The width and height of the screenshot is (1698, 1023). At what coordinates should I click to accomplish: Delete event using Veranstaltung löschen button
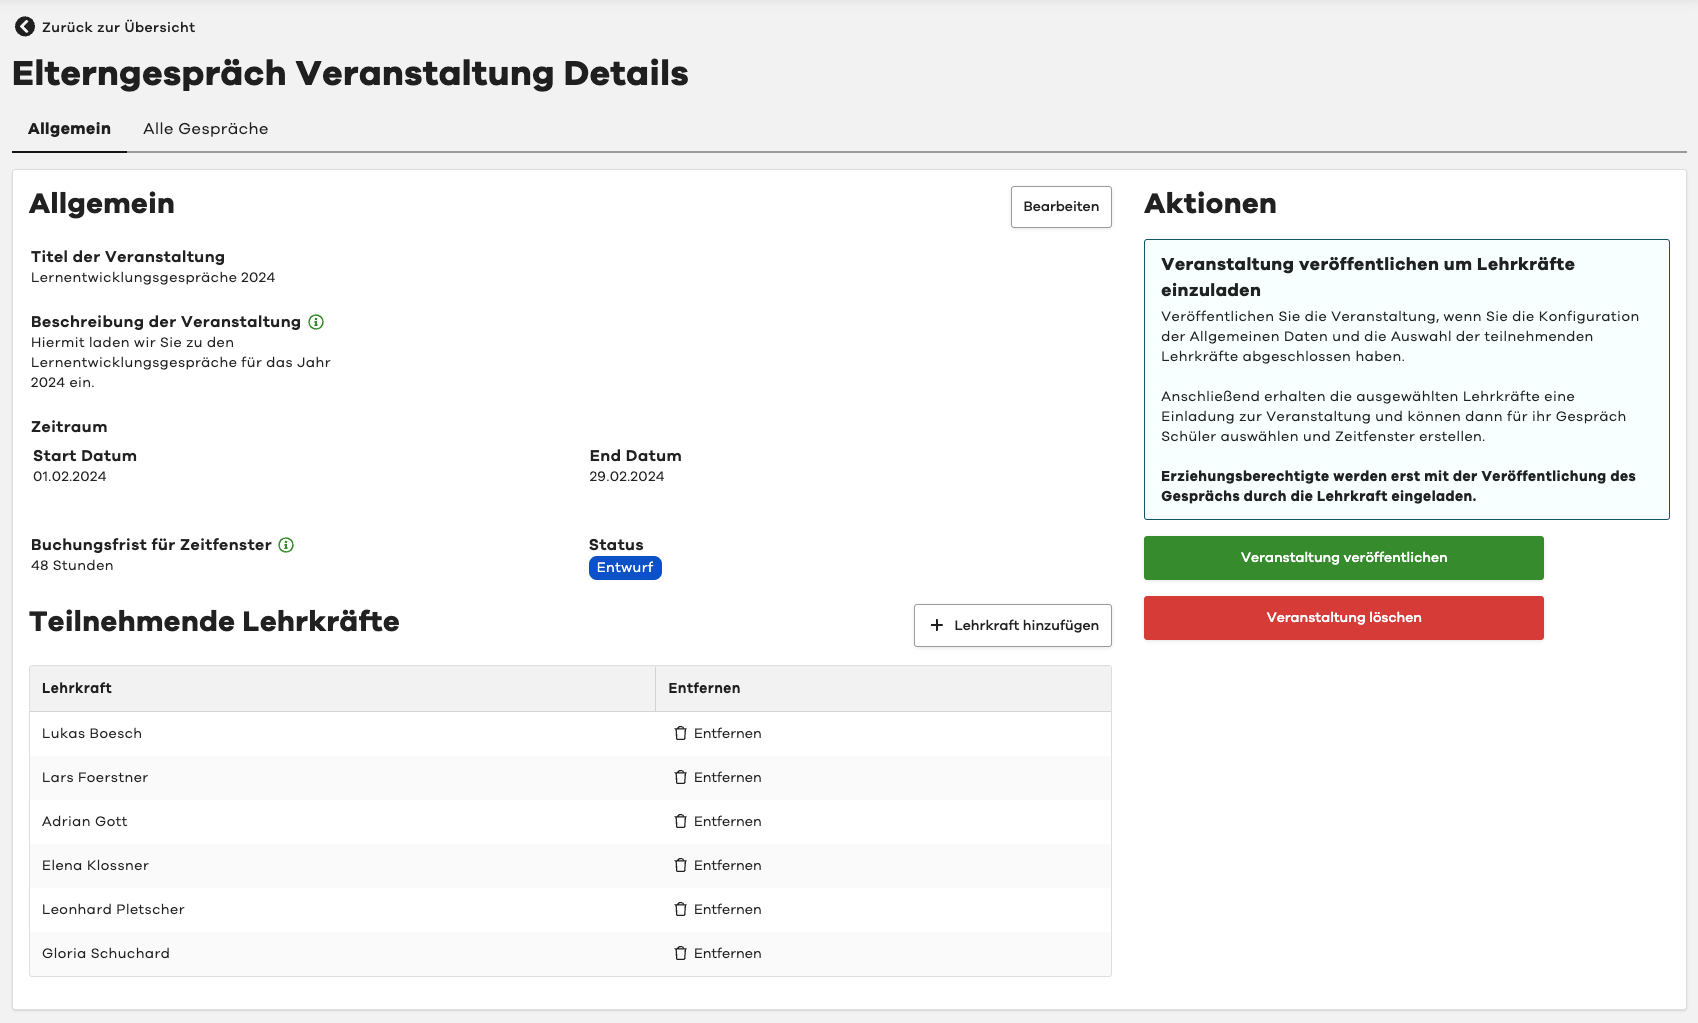click(x=1343, y=618)
